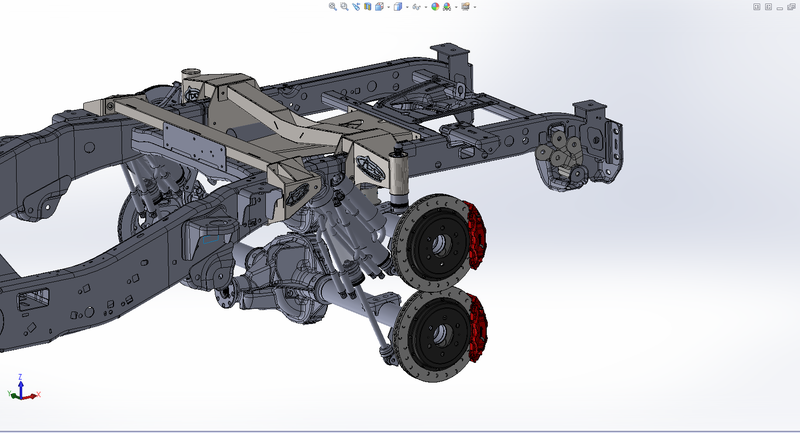The image size is (800, 433).
Task: Expand the Apply Scene dropdown arrow
Action: click(456, 7)
